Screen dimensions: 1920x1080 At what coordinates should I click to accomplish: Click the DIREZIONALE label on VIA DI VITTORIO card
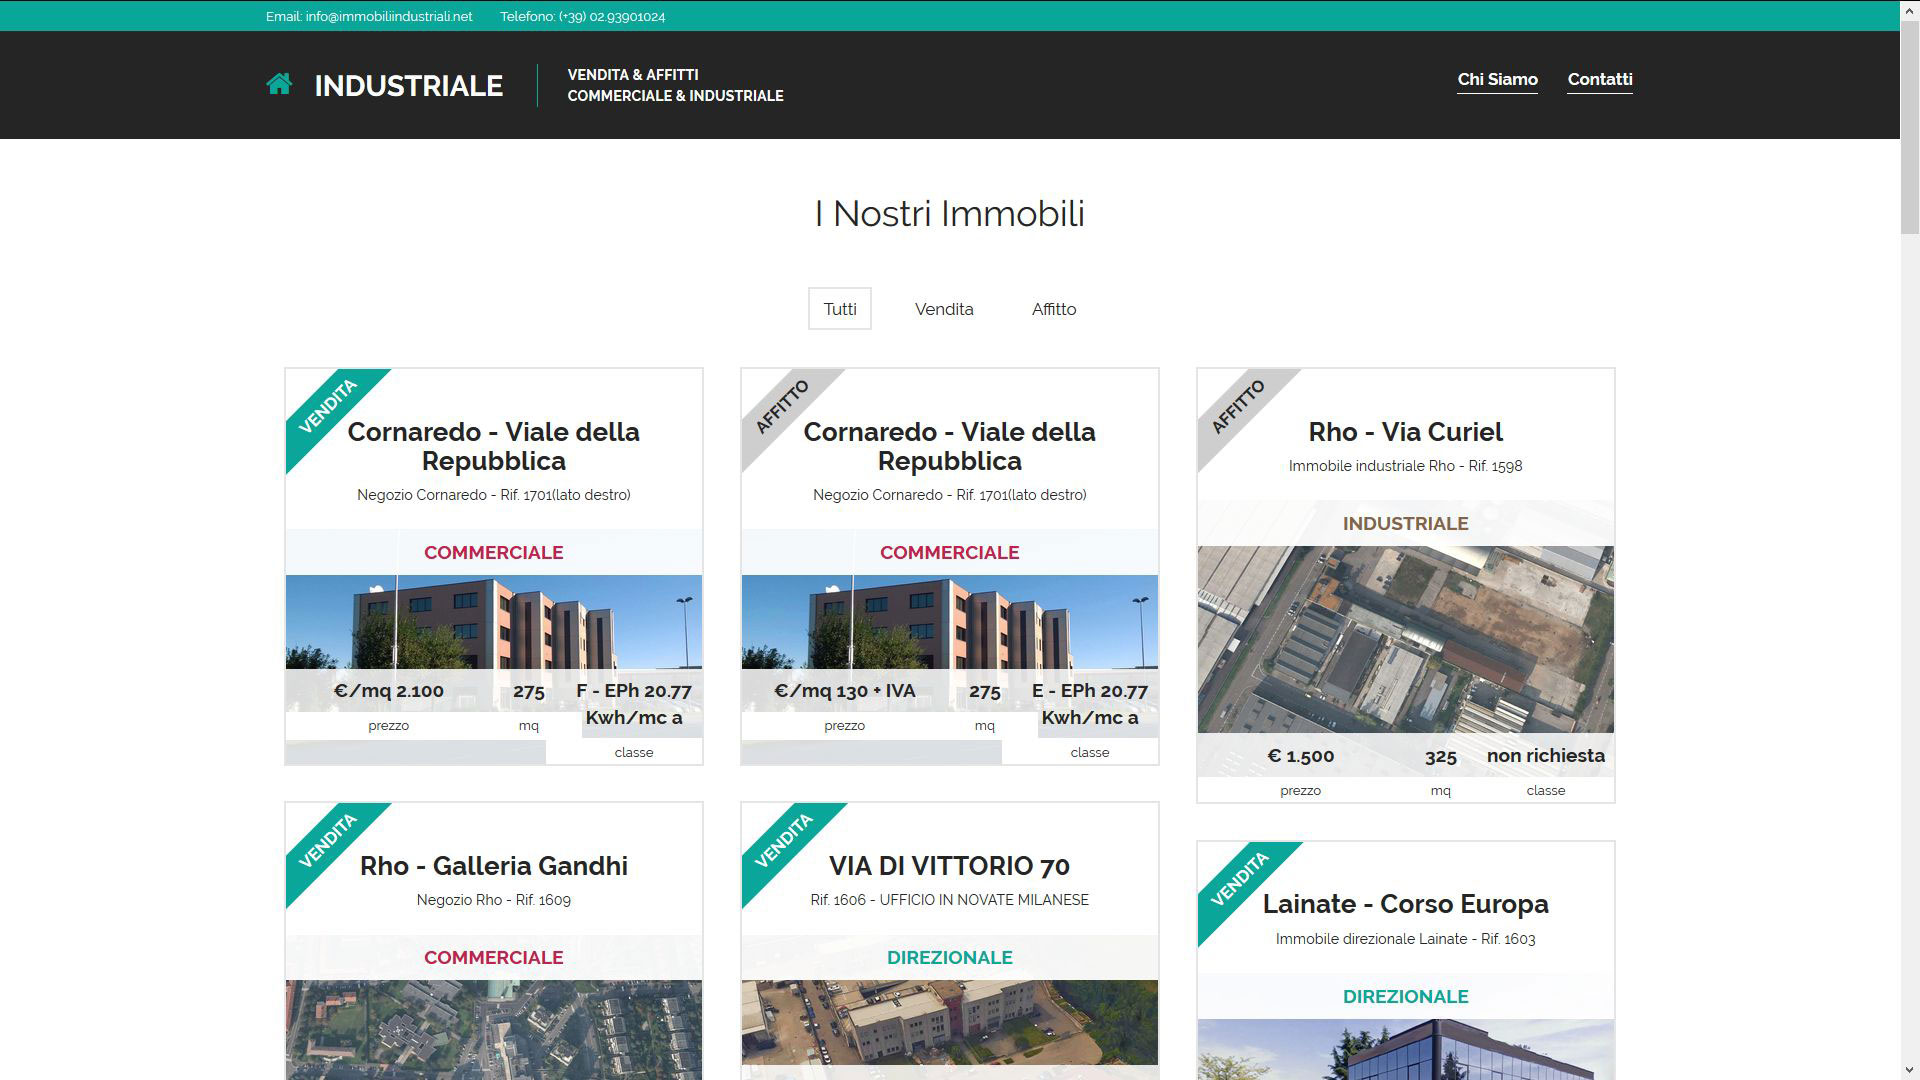point(950,958)
